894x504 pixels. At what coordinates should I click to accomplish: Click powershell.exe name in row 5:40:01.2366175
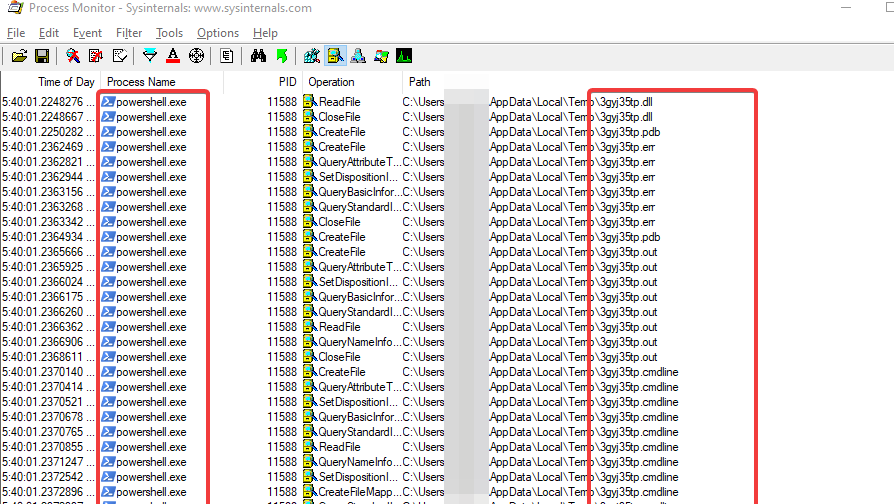(x=151, y=297)
